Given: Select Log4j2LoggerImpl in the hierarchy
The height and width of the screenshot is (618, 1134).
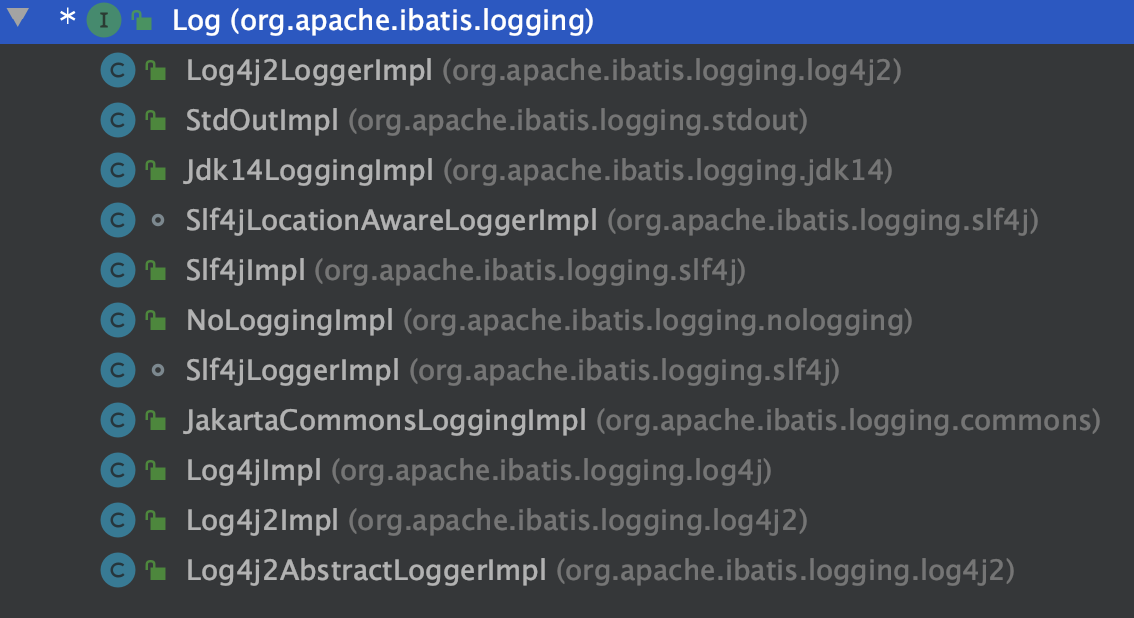Looking at the screenshot, I should pos(309,71).
